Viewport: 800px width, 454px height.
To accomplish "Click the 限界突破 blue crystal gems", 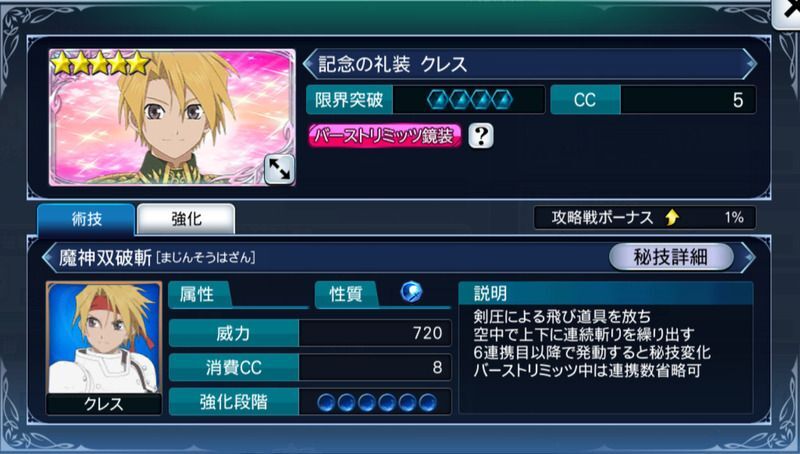I will click(469, 99).
